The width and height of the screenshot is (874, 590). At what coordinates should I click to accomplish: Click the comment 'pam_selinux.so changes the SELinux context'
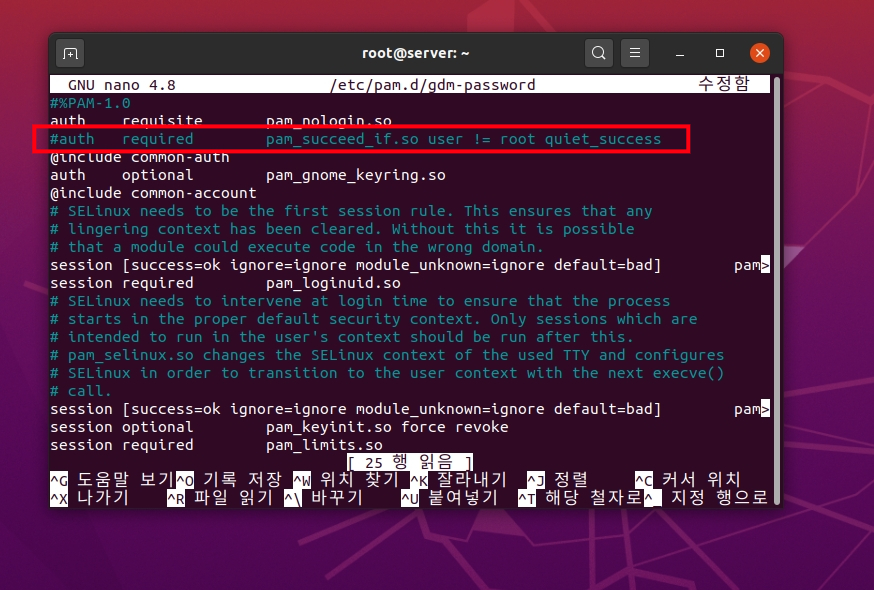(x=387, y=355)
